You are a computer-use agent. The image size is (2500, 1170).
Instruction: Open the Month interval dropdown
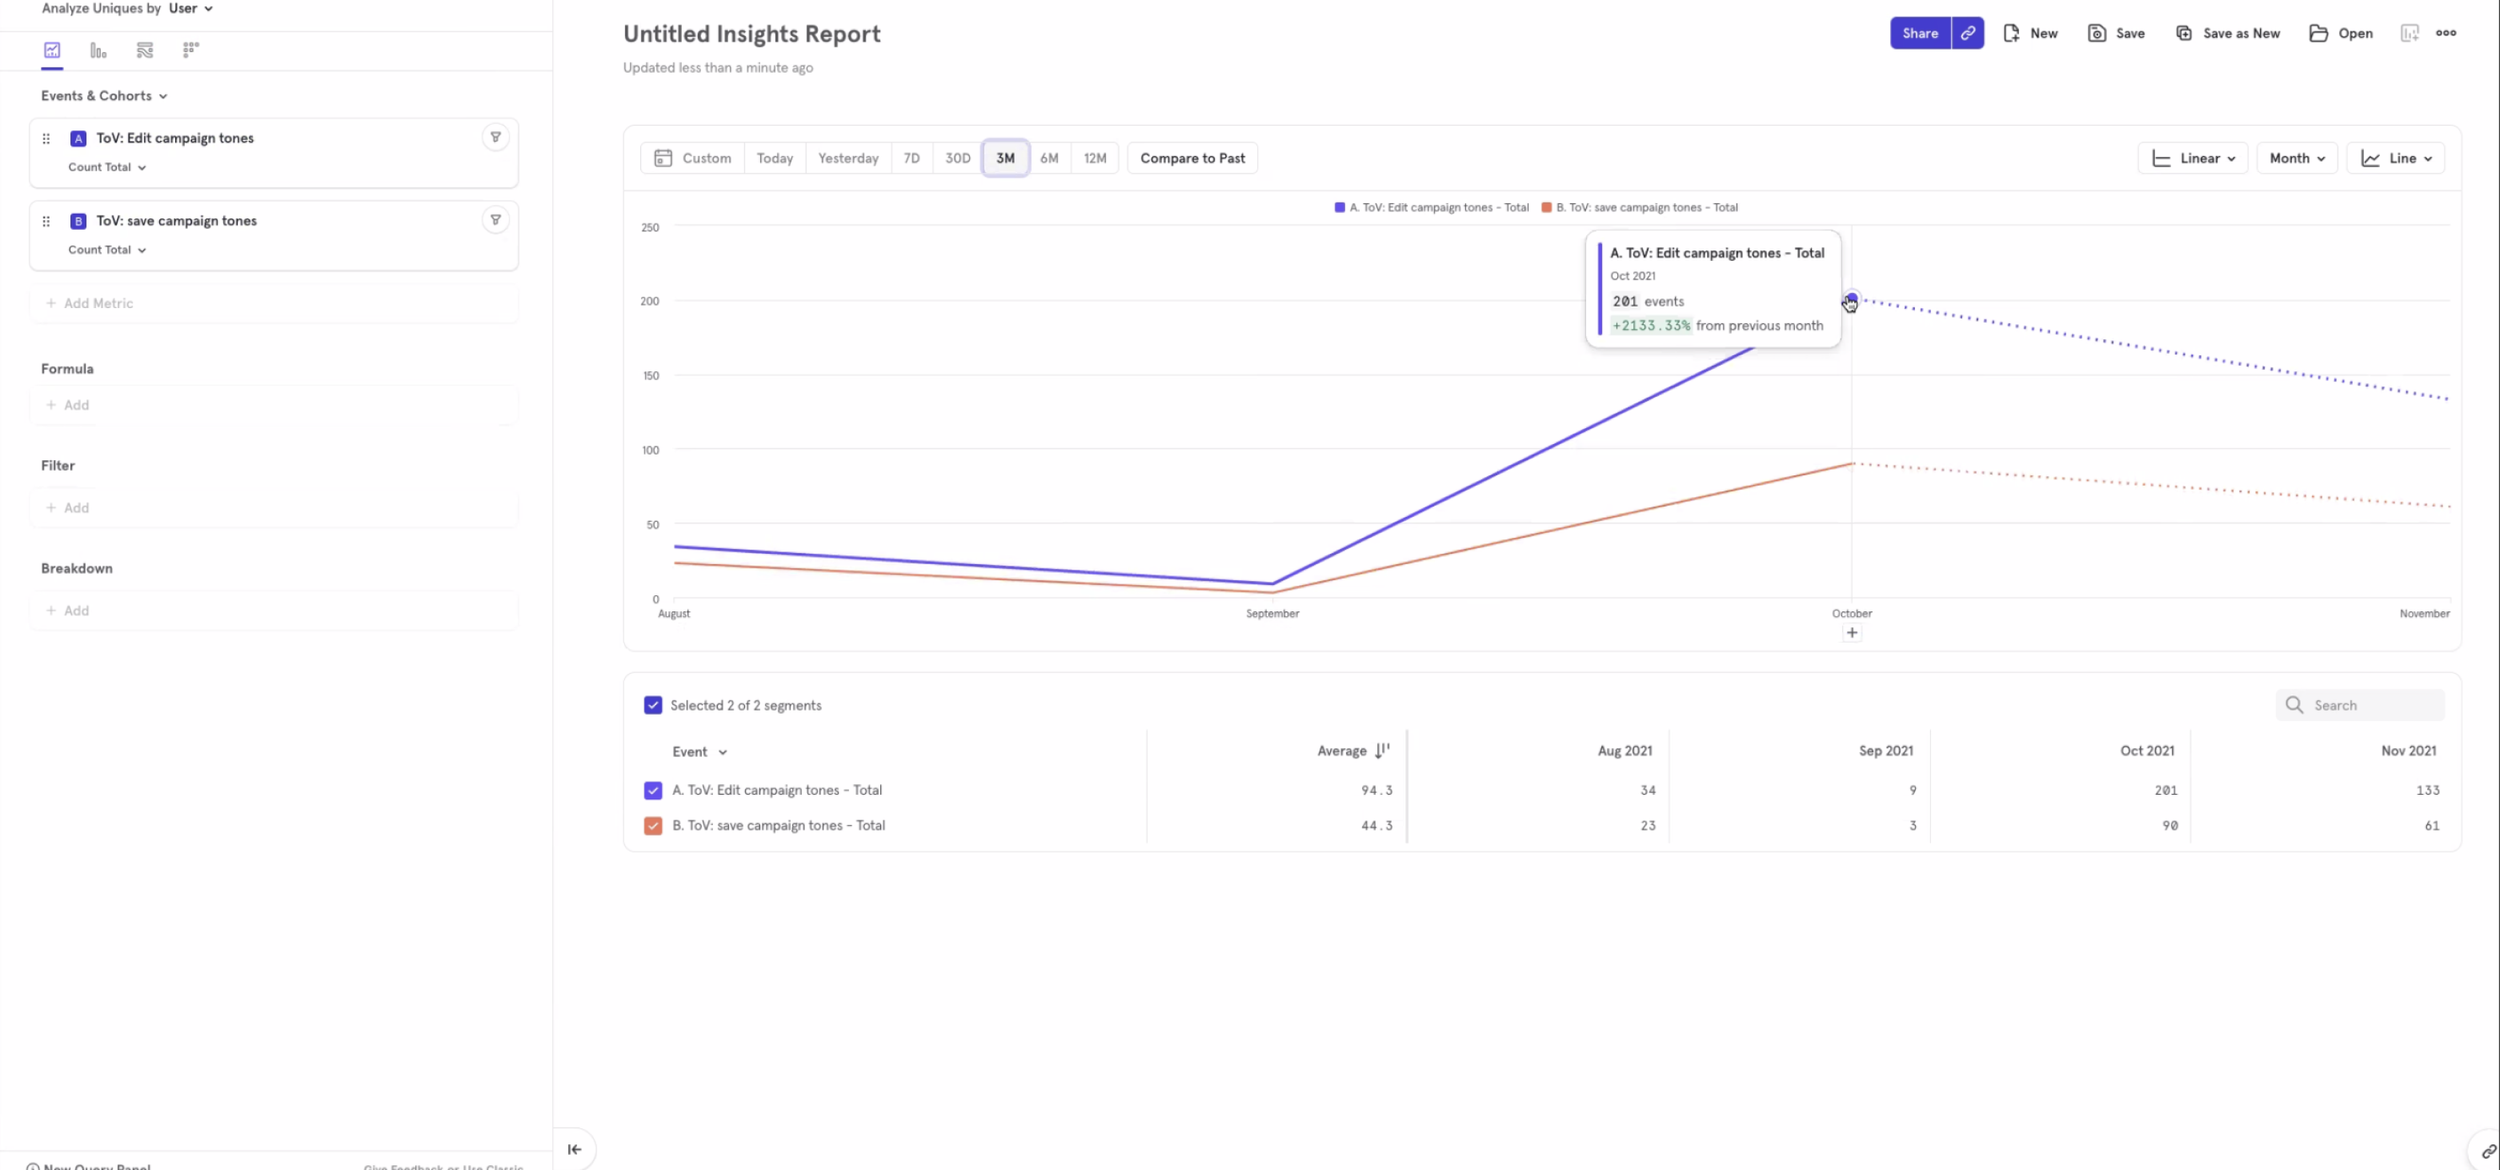pos(2296,158)
